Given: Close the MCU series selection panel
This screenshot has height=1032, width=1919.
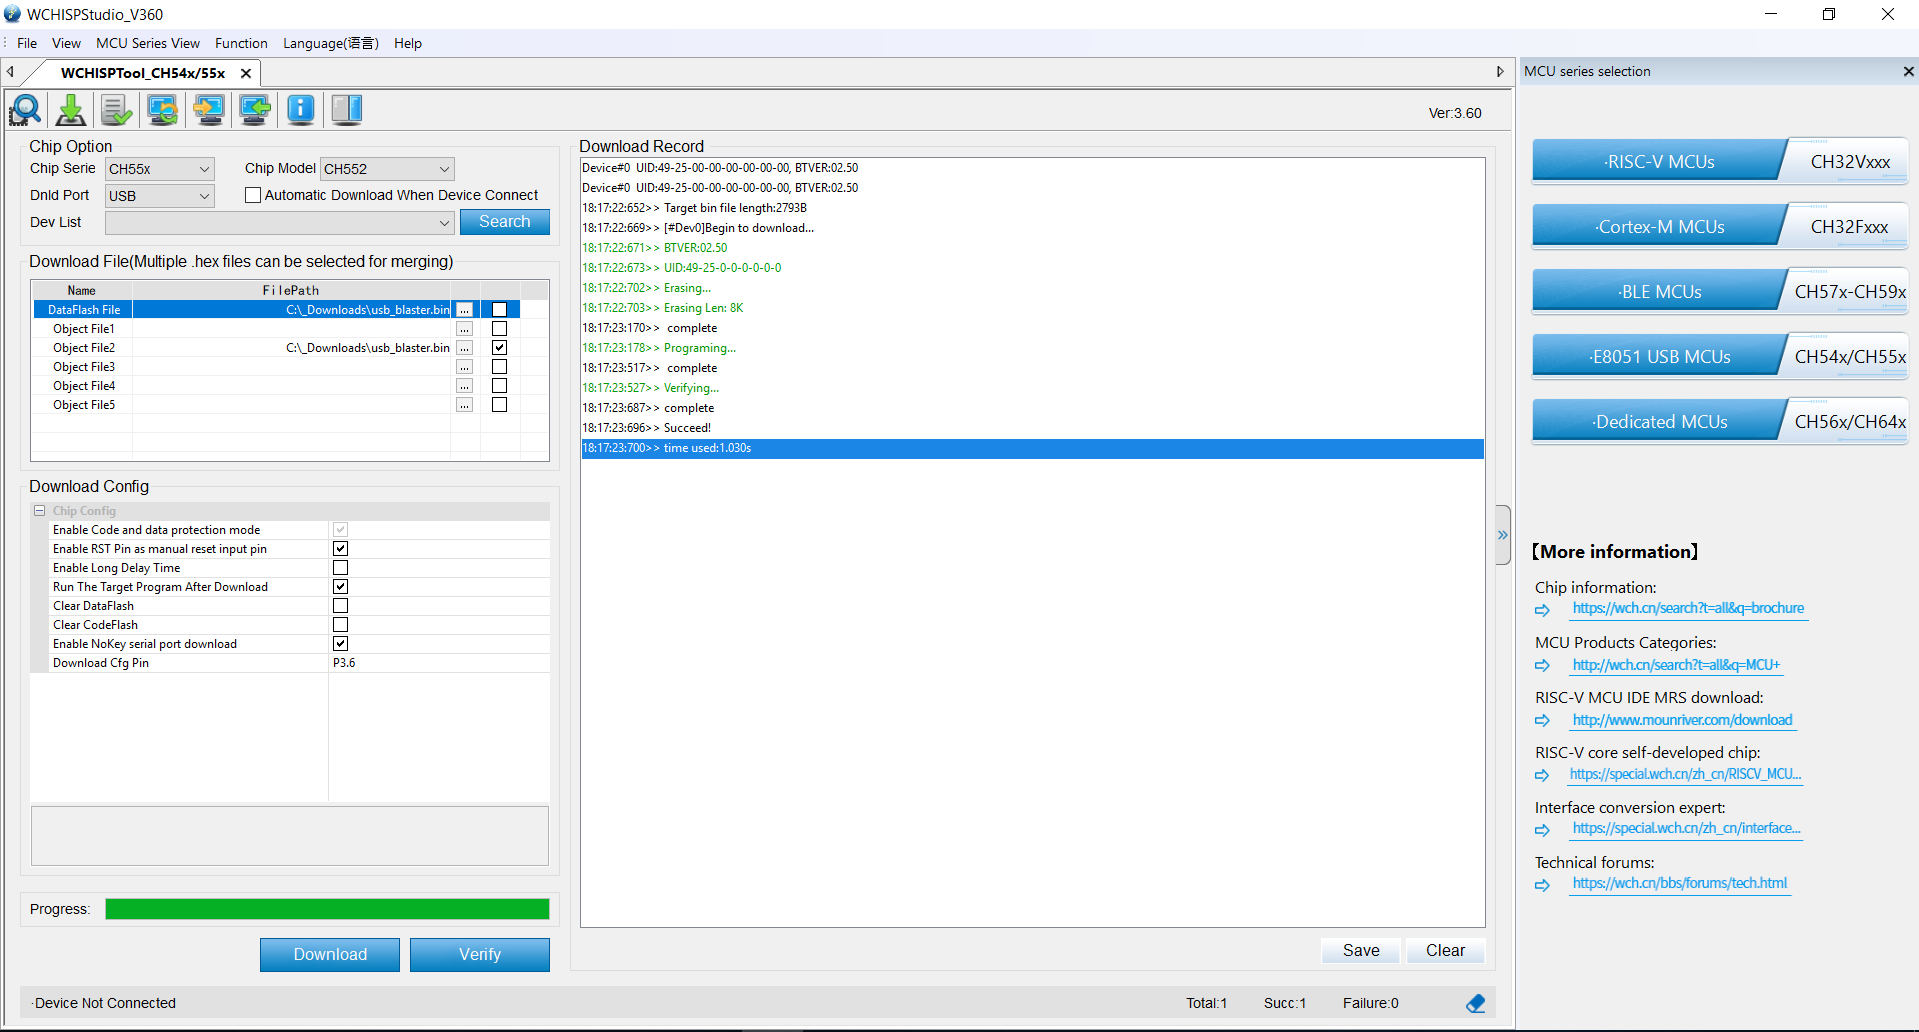Looking at the screenshot, I should (1908, 71).
